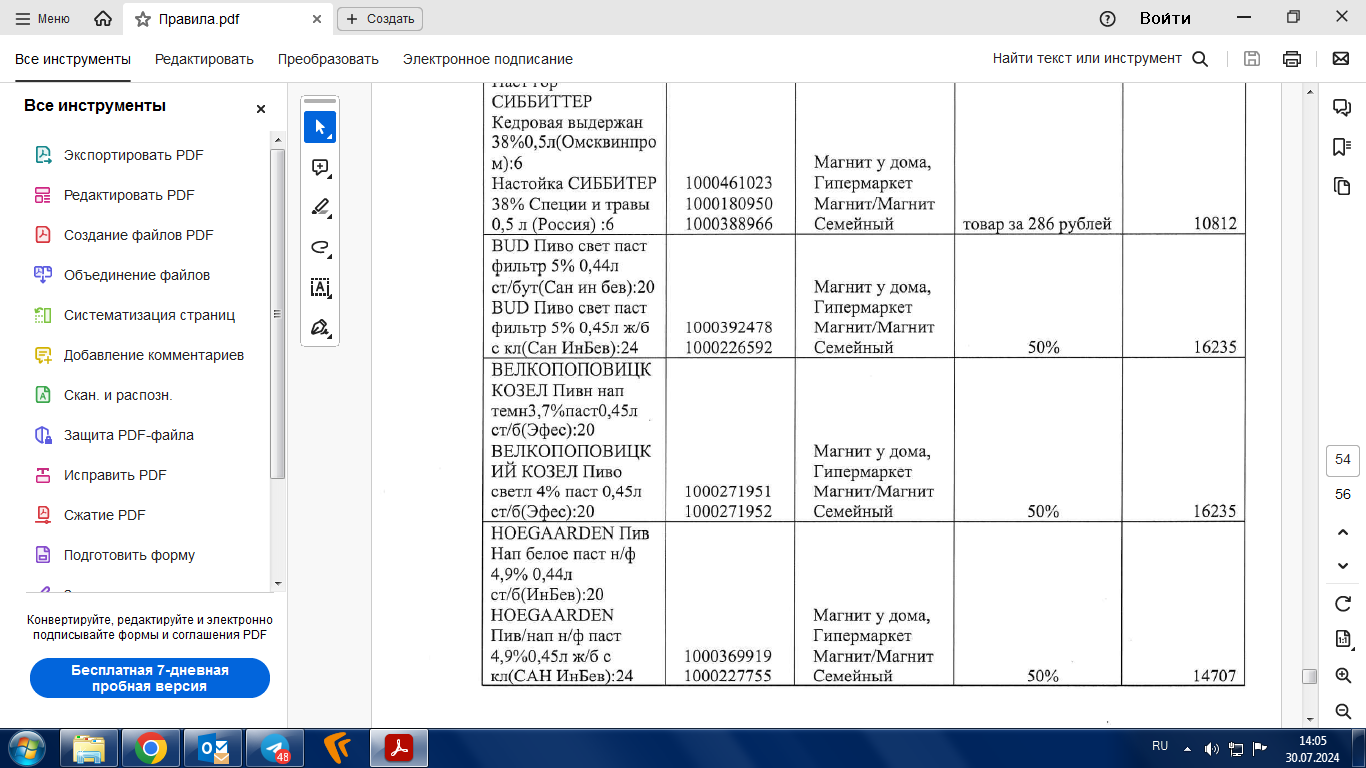Click the Найти текст или инструмент search

tap(1101, 59)
